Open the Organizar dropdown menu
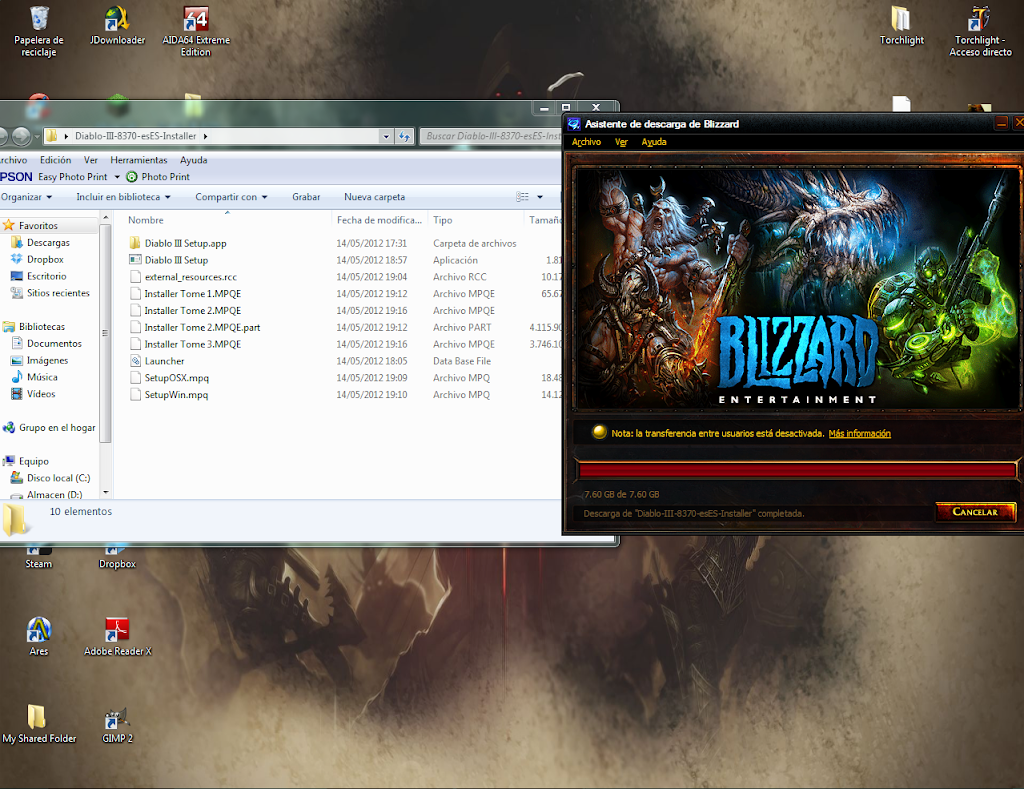1024x789 pixels. pyautogui.click(x=26, y=197)
